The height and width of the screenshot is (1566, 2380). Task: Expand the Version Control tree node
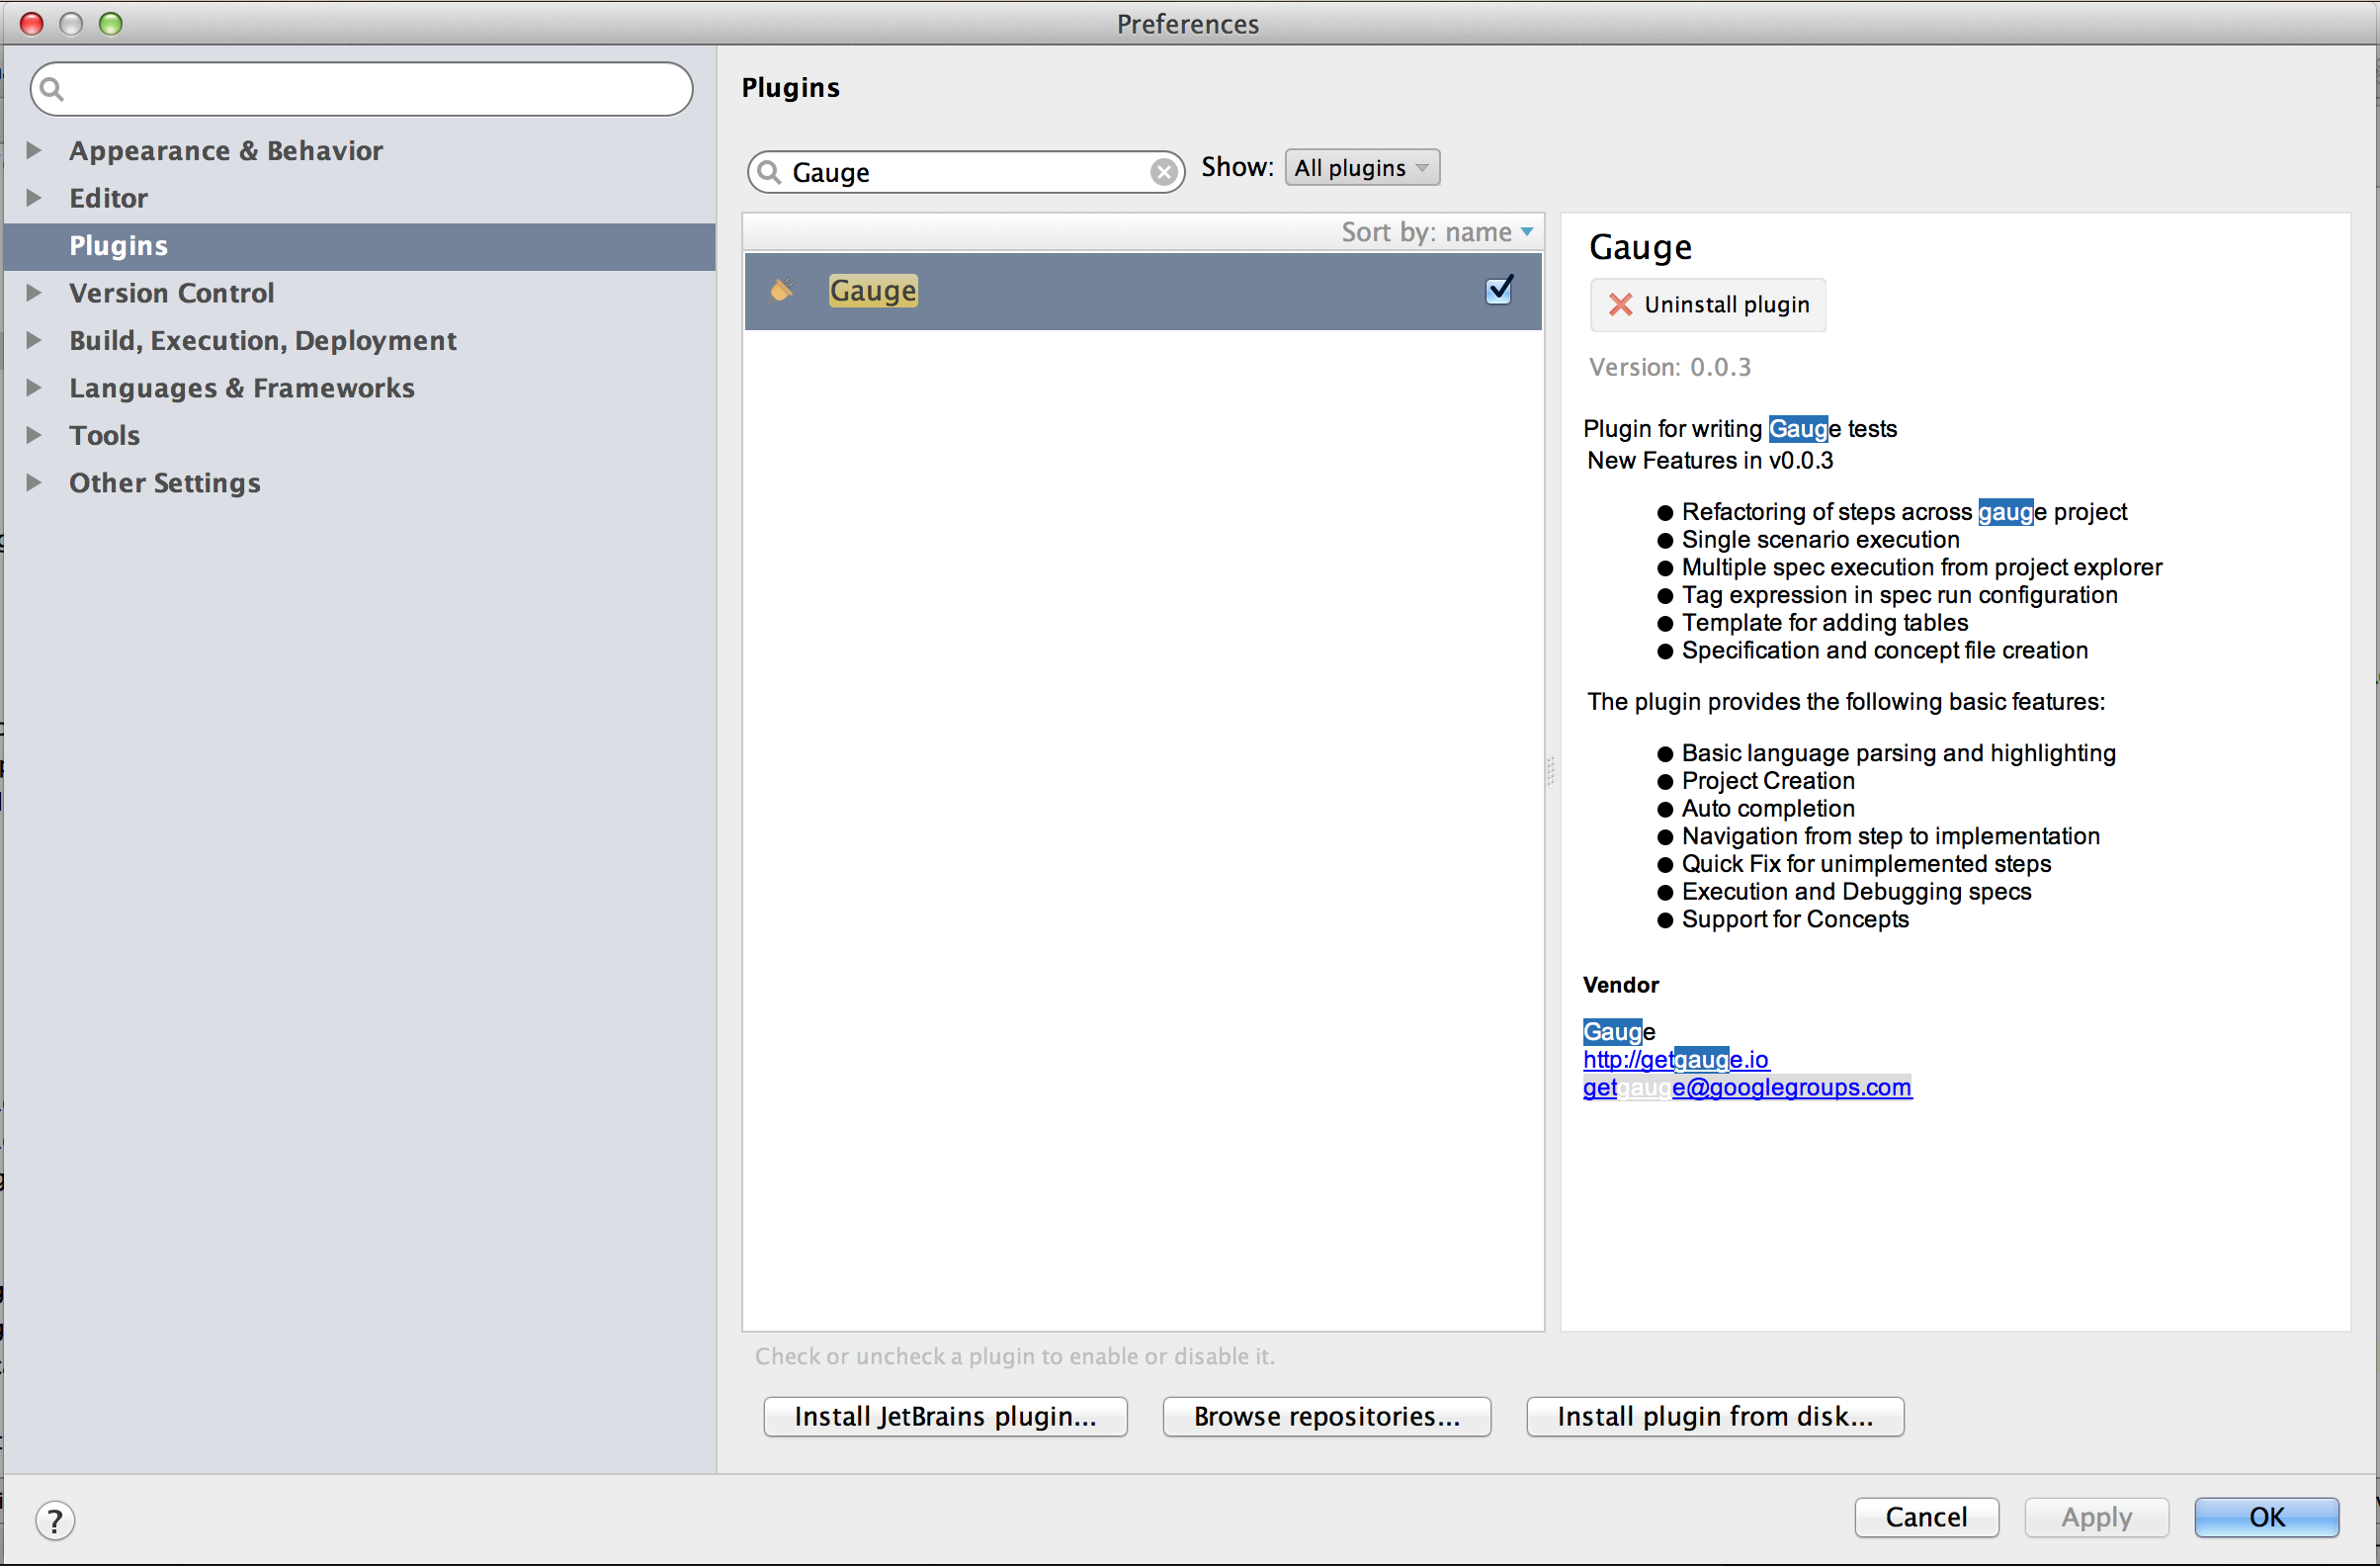pyautogui.click(x=34, y=293)
